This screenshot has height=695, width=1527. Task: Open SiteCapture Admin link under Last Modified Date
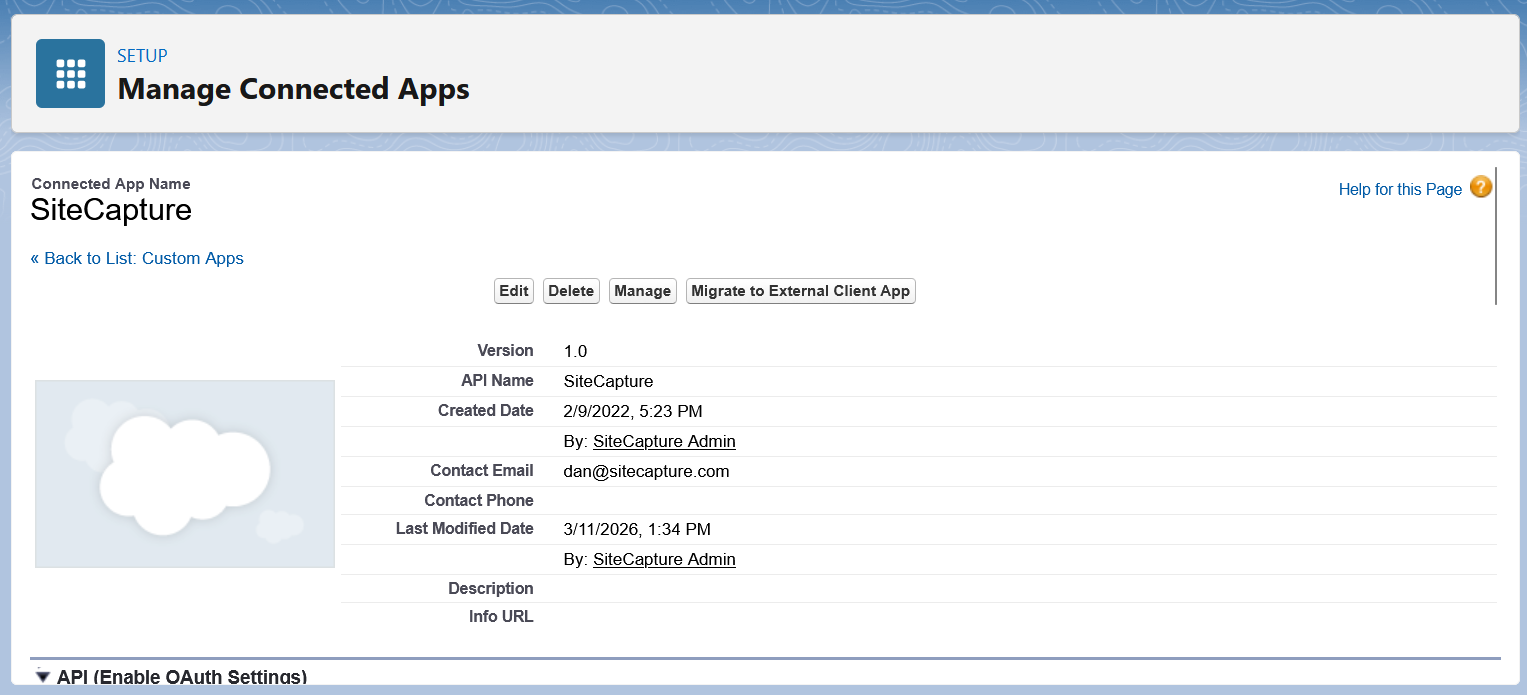(664, 559)
